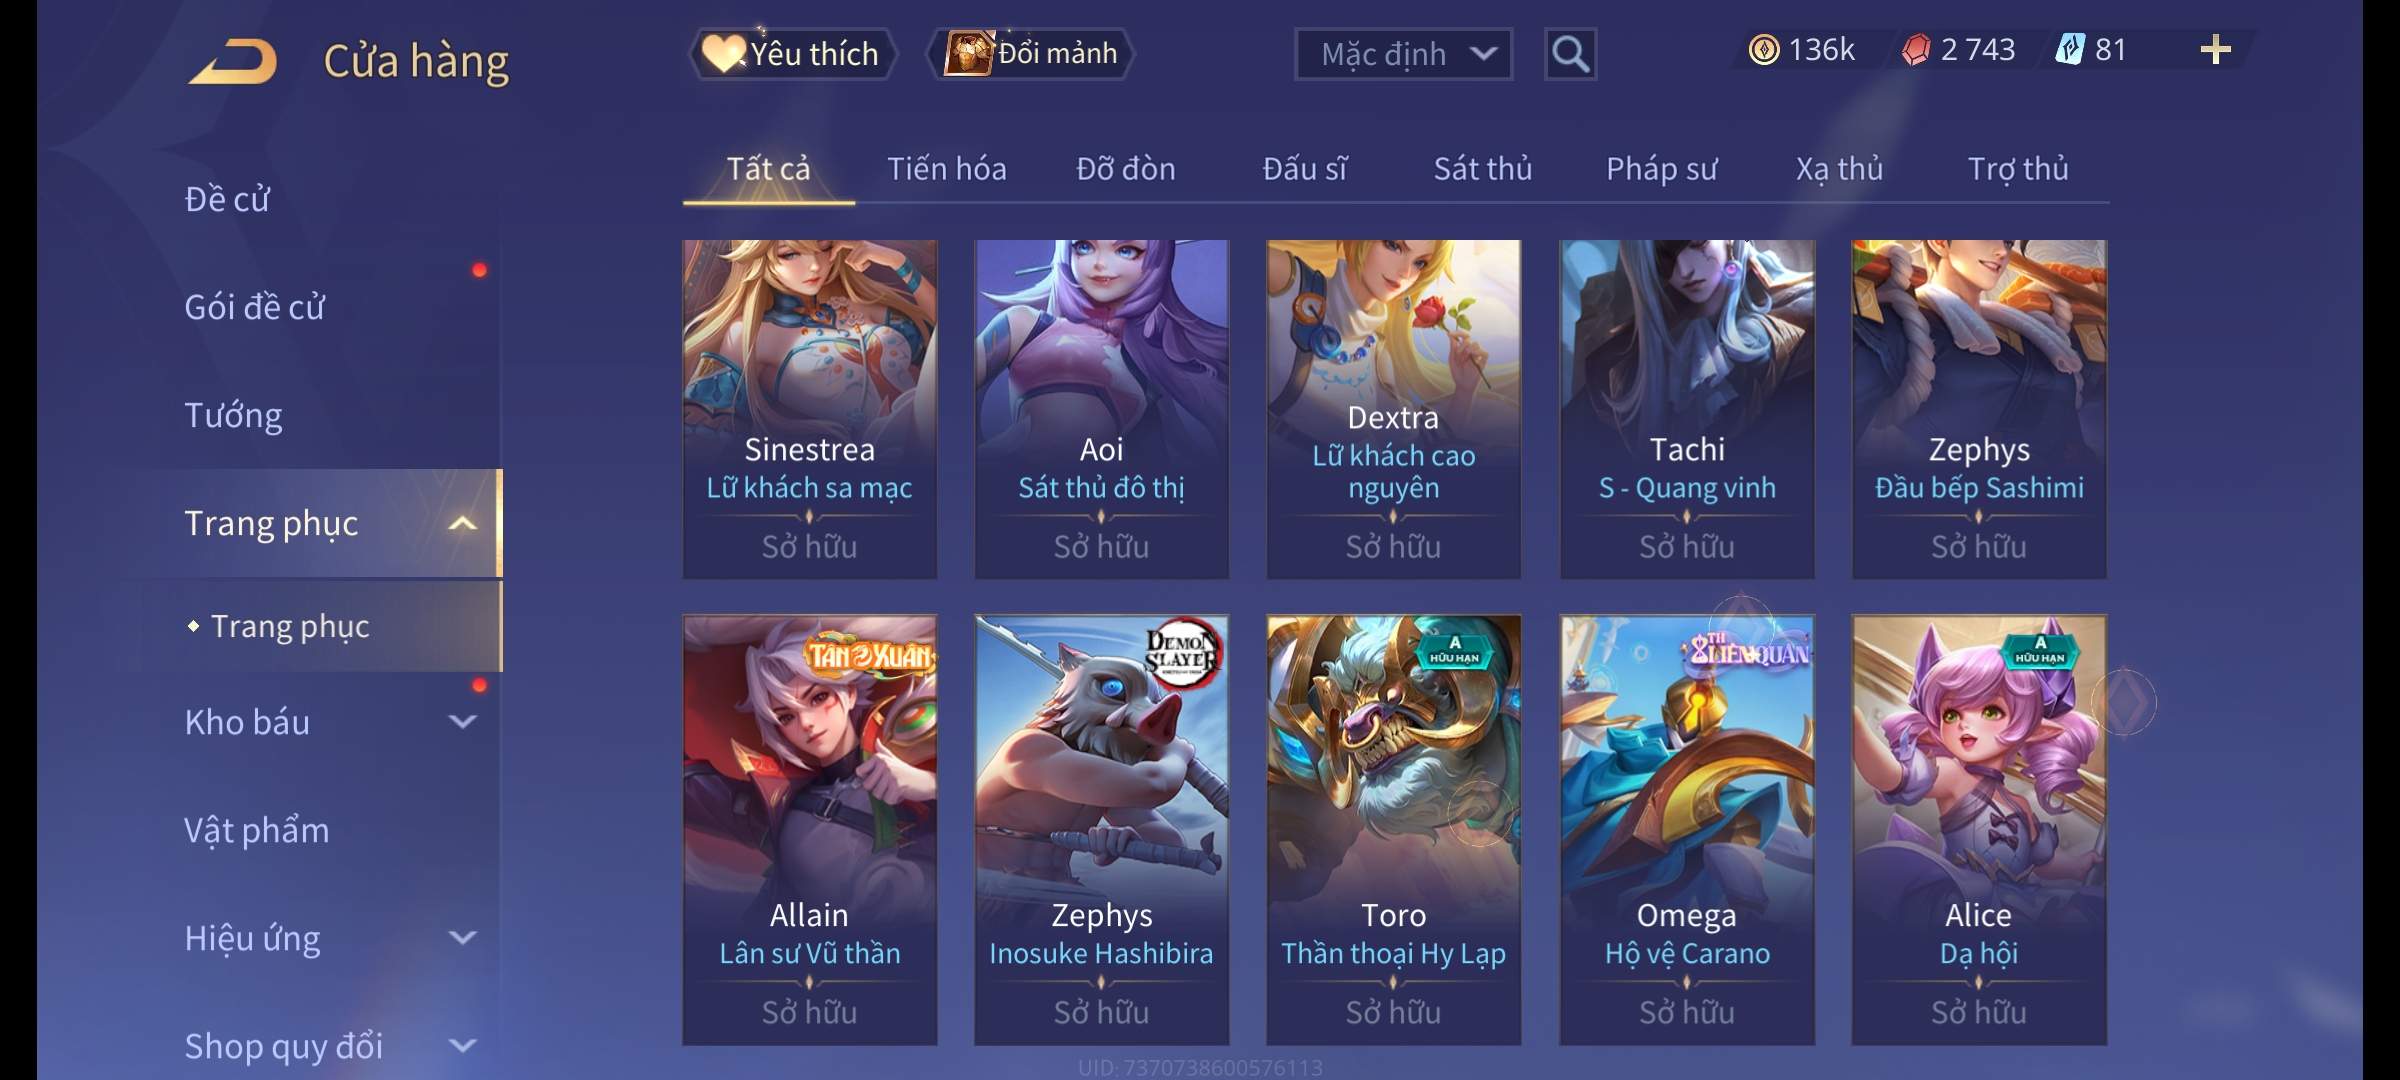Open Yêu thích favorites heart button
This screenshot has width=2400, height=1080.
[x=792, y=54]
